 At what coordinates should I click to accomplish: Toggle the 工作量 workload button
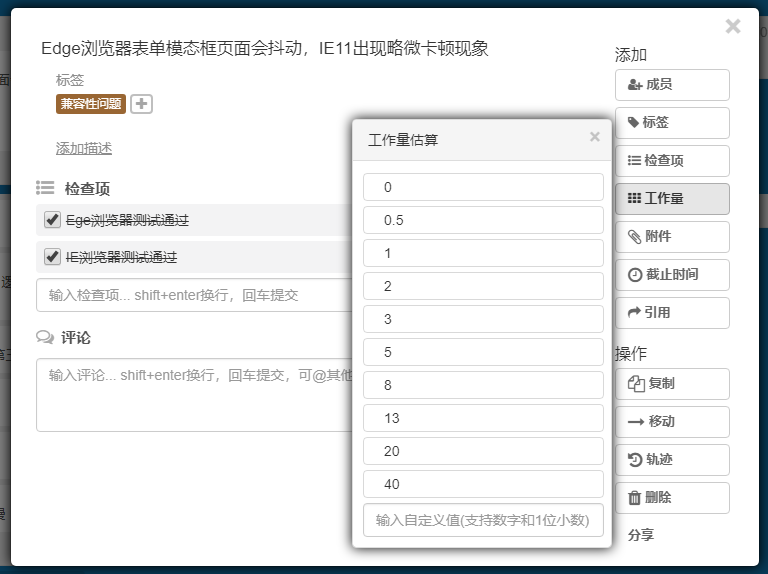(x=671, y=199)
